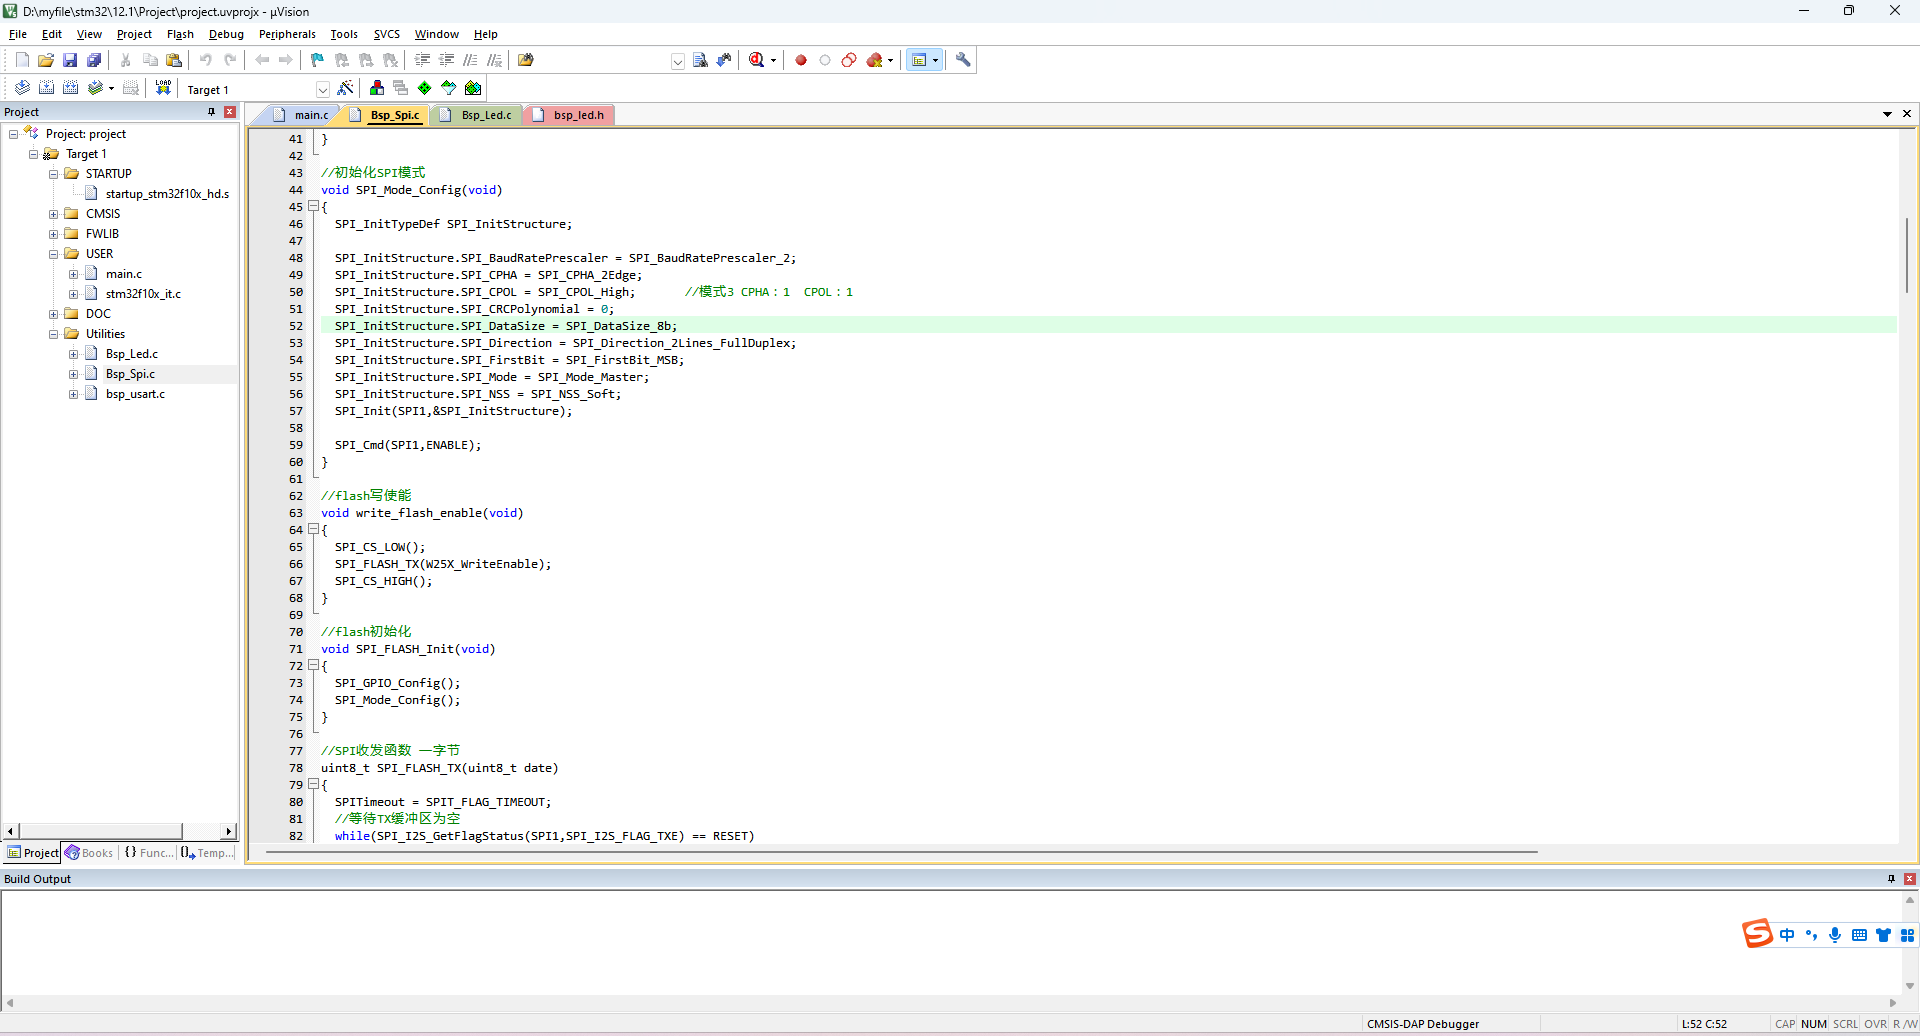Open the File menu
This screenshot has height=1036, width=1920.
pyautogui.click(x=18, y=34)
